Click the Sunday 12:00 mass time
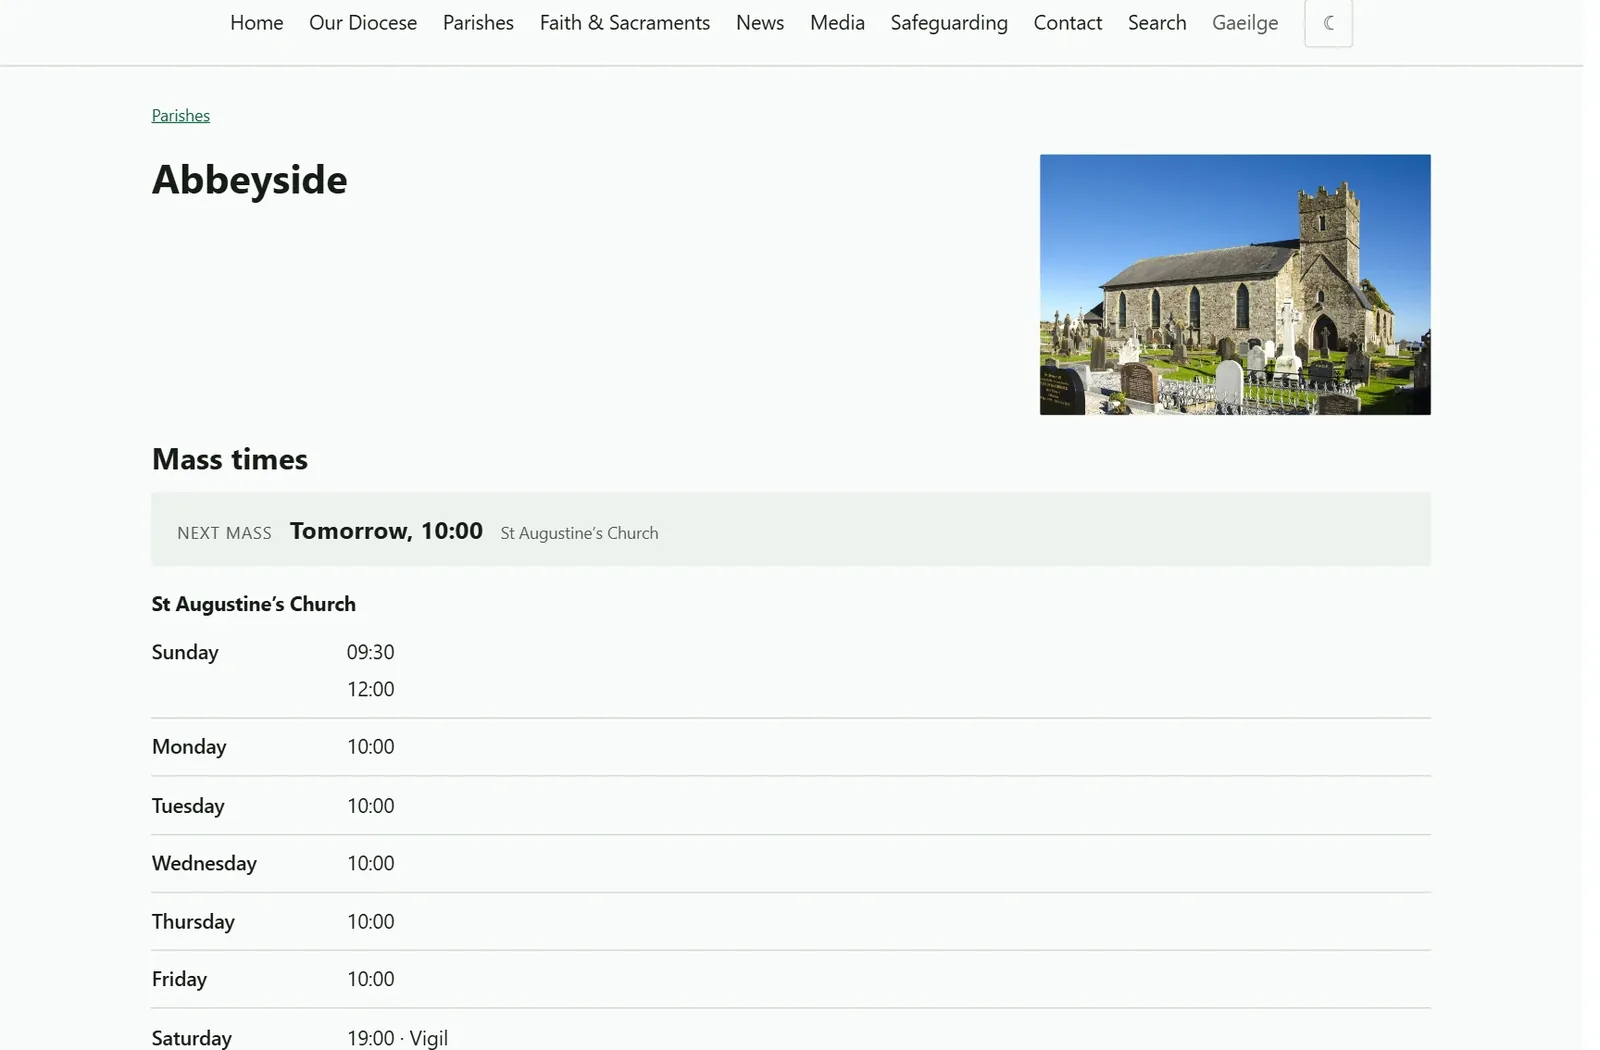 tap(371, 689)
